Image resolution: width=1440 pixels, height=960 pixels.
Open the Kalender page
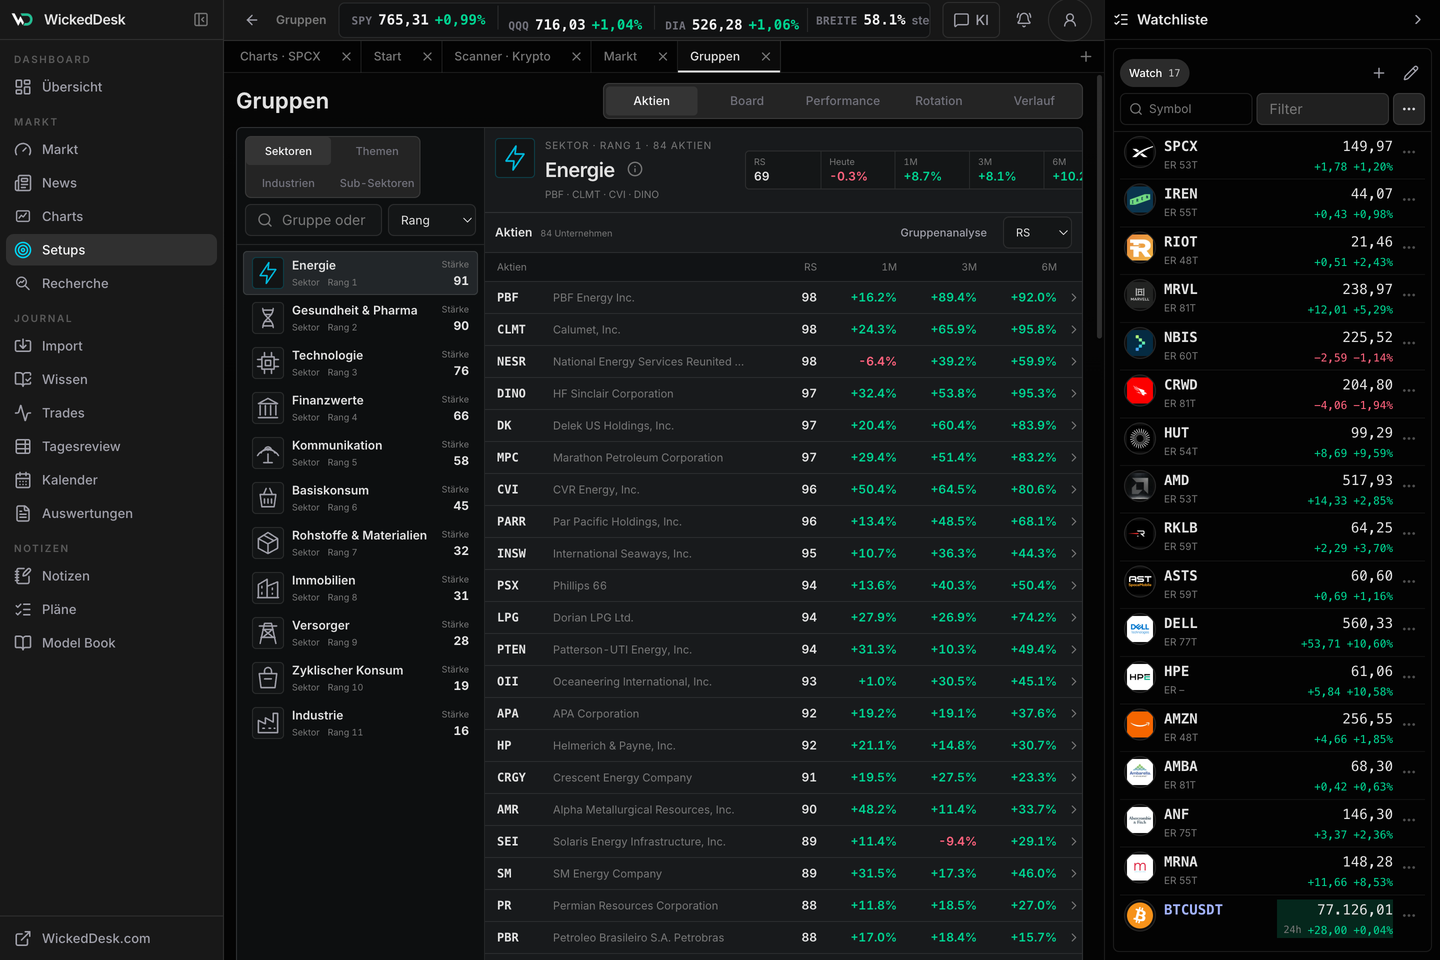[111, 480]
